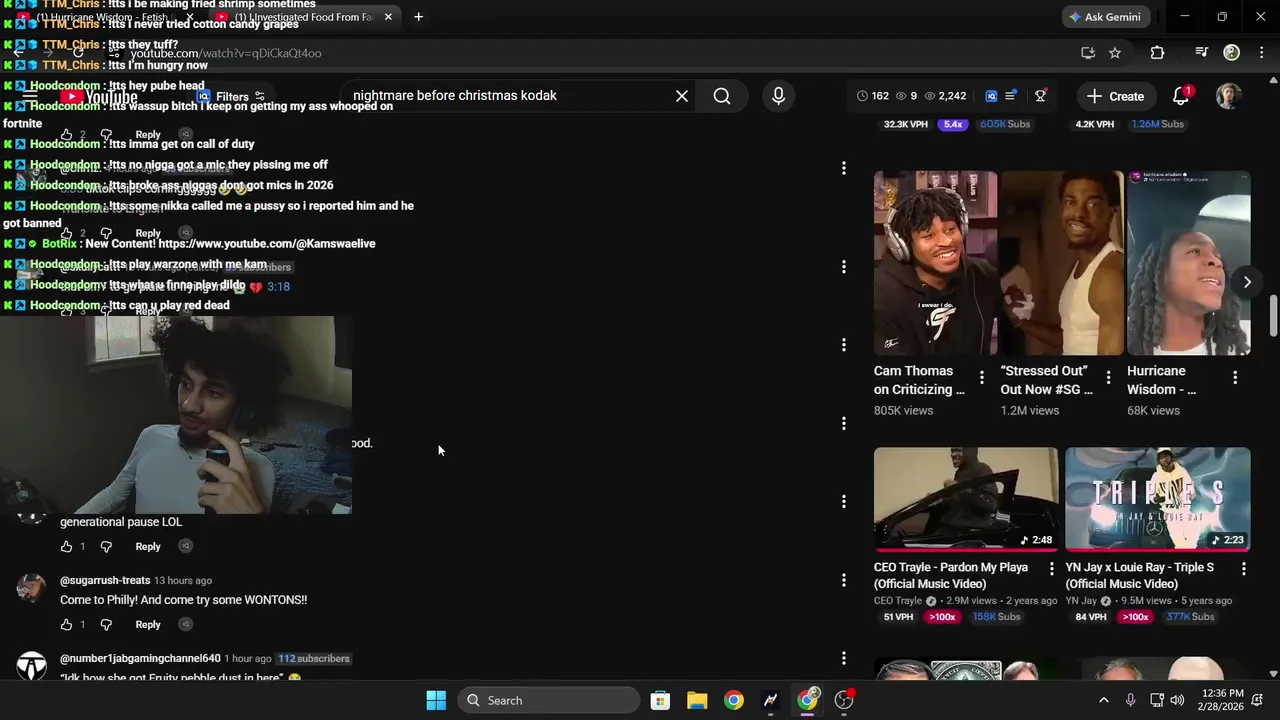Show hidden system tray icons
The width and height of the screenshot is (1280, 720).
tap(1103, 700)
